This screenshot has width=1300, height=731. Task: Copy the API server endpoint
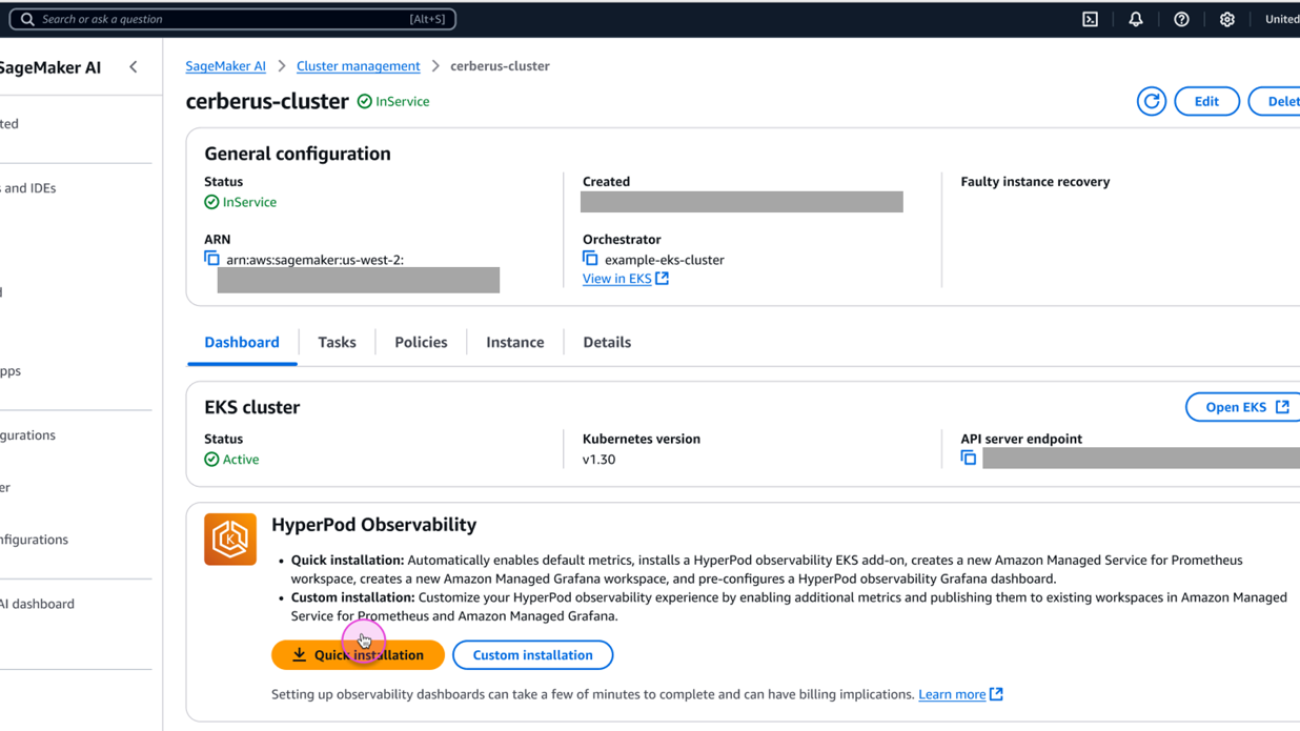point(968,457)
